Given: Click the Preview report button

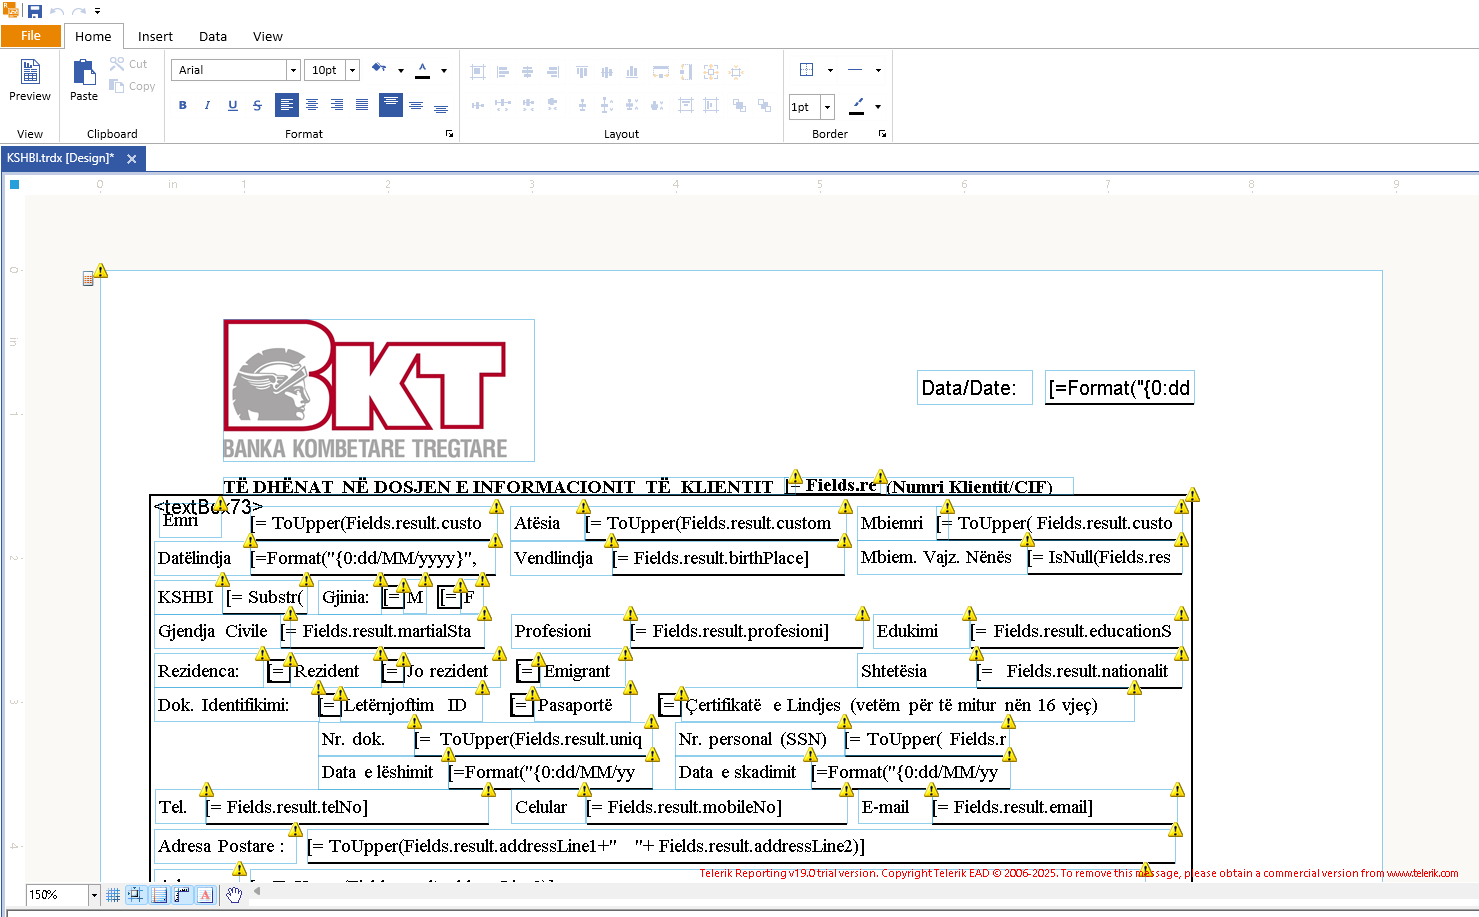Looking at the screenshot, I should click(30, 80).
